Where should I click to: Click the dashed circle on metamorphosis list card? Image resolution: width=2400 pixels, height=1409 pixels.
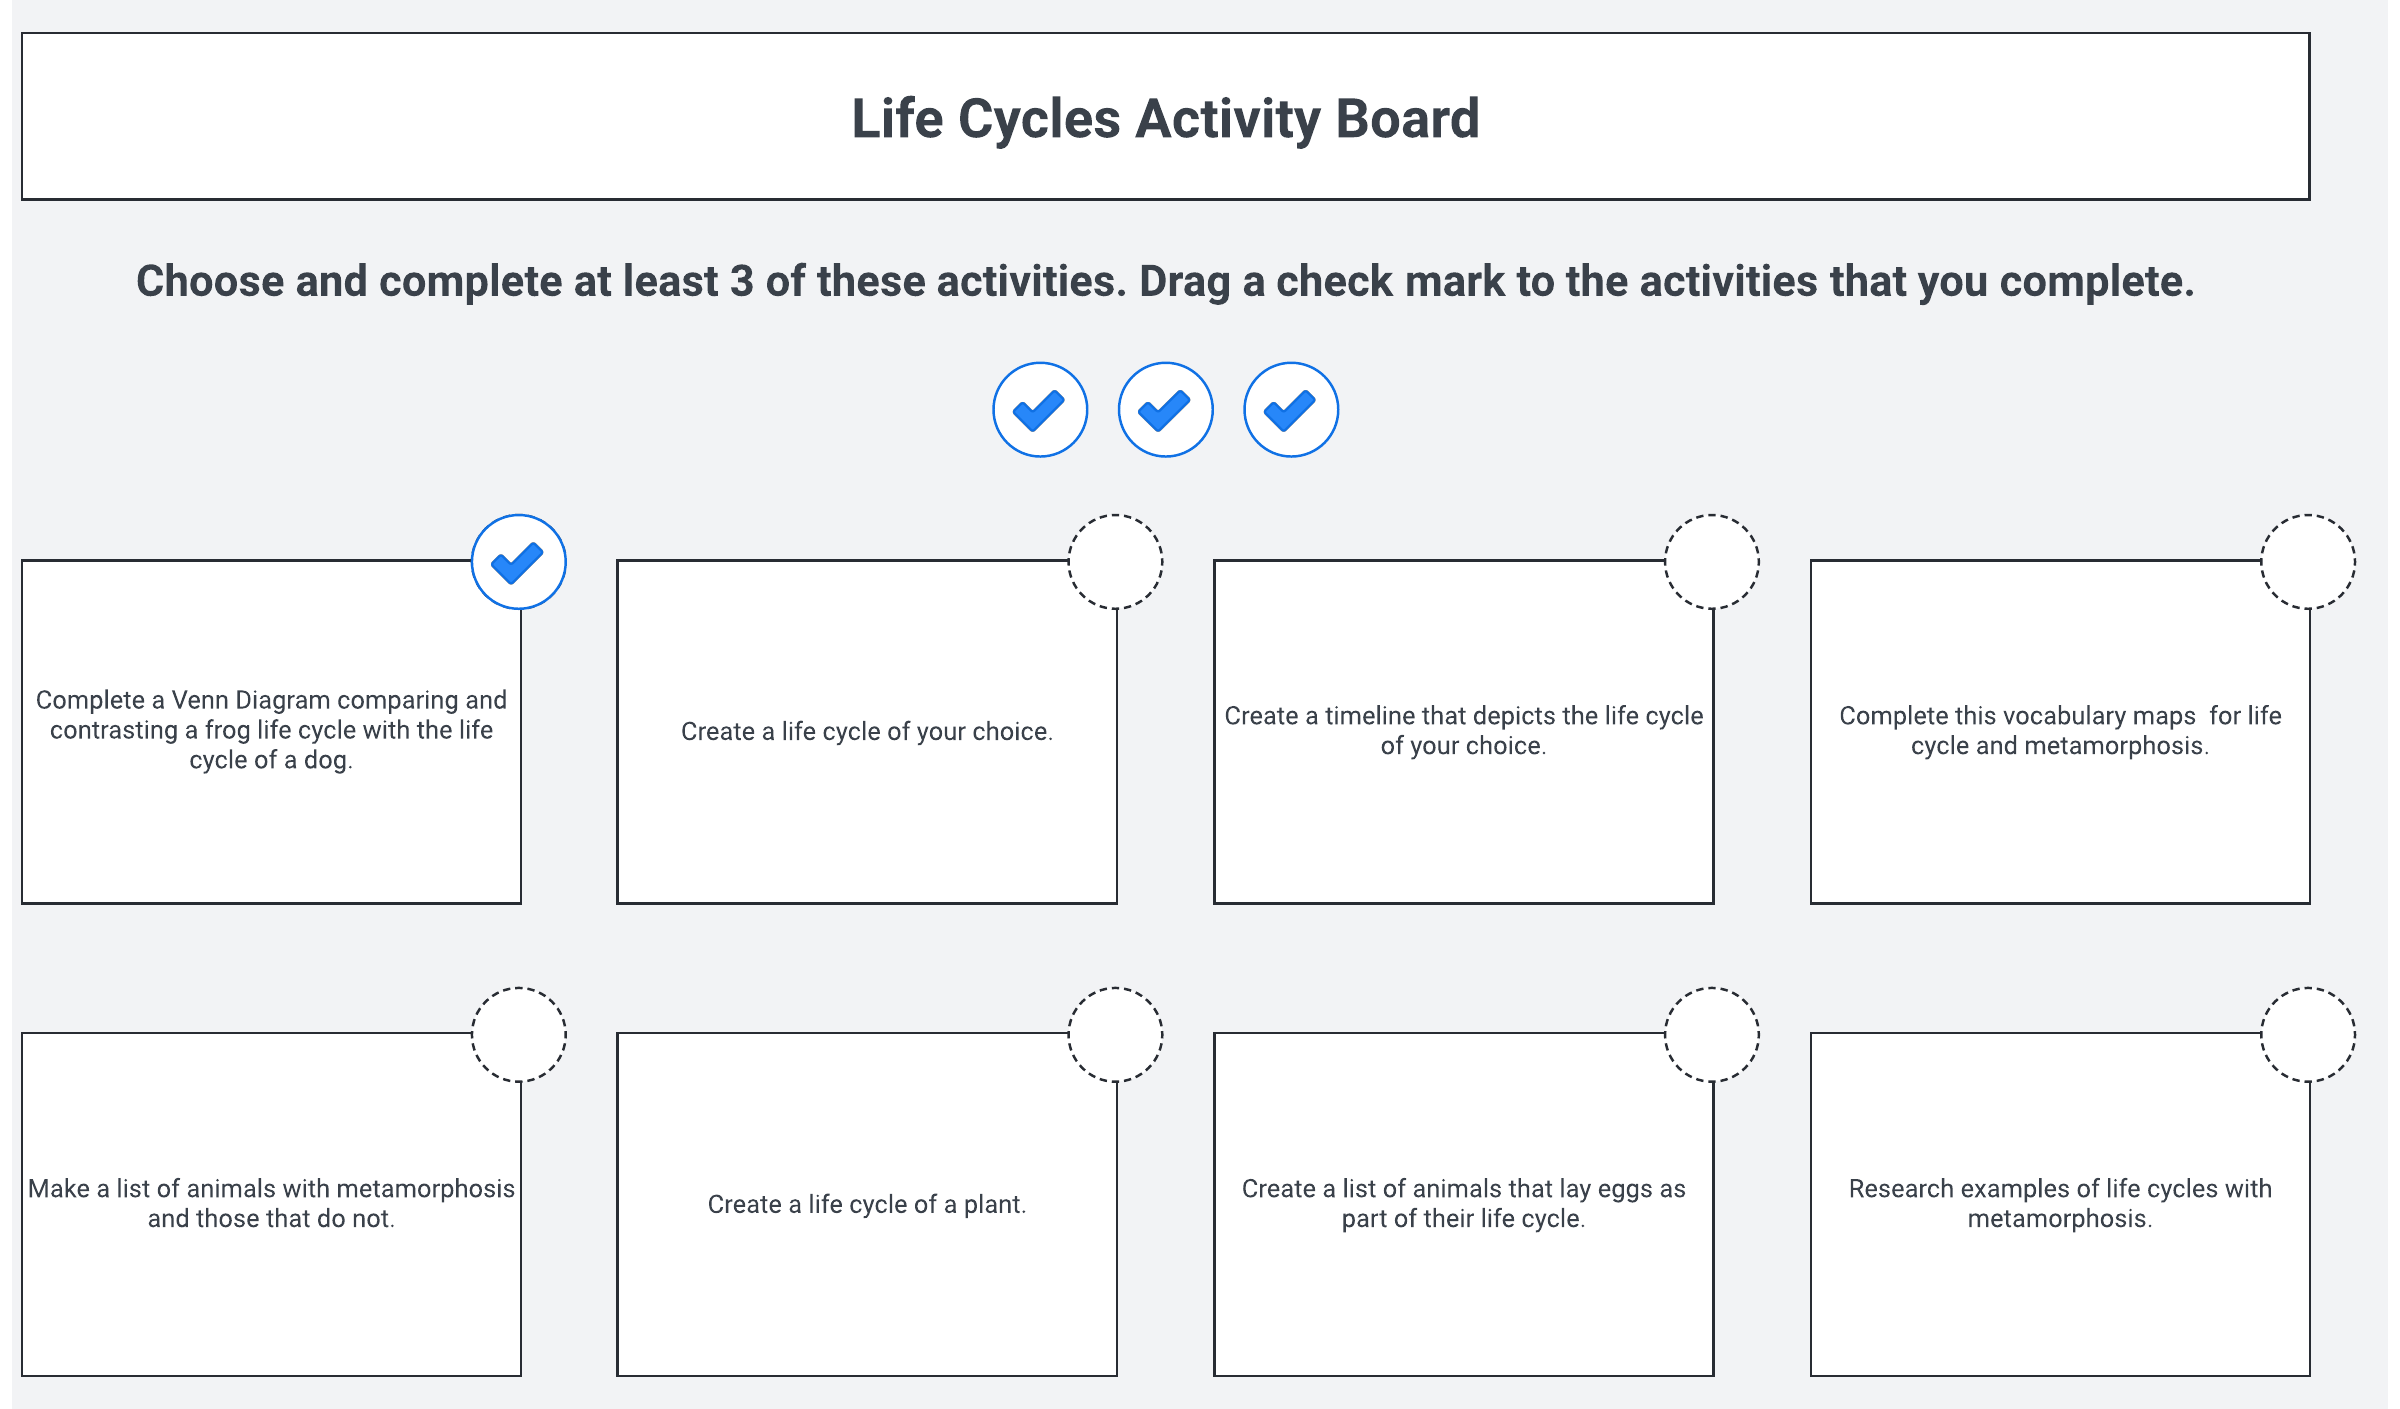519,1035
